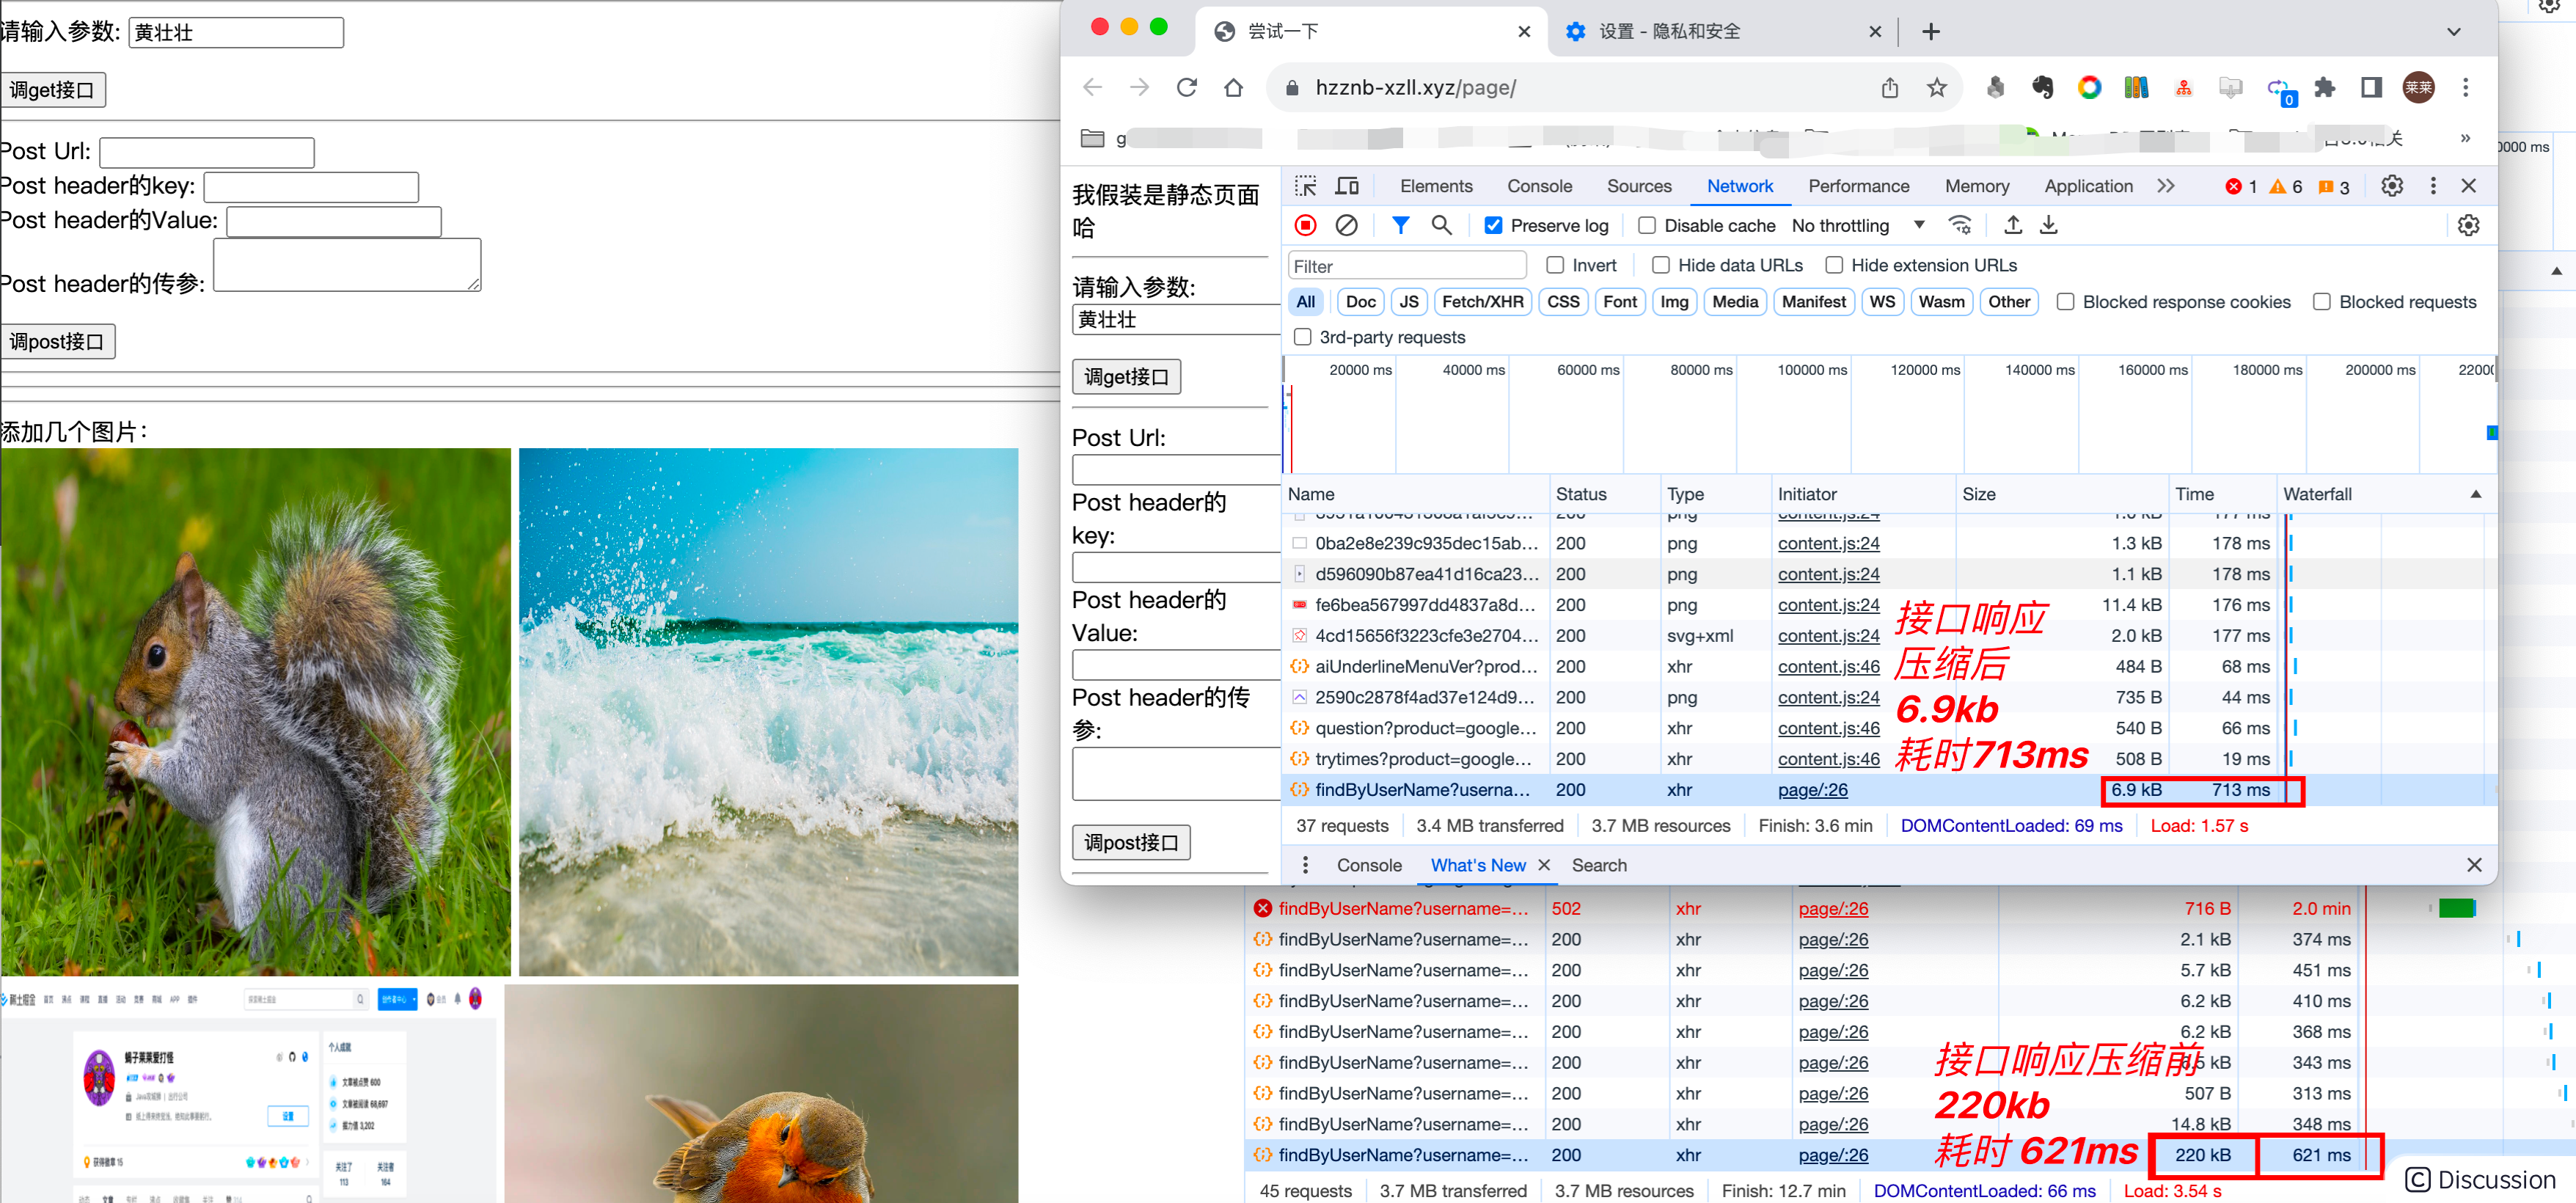
Task: Click the inspect element picker icon
Action: [1305, 186]
